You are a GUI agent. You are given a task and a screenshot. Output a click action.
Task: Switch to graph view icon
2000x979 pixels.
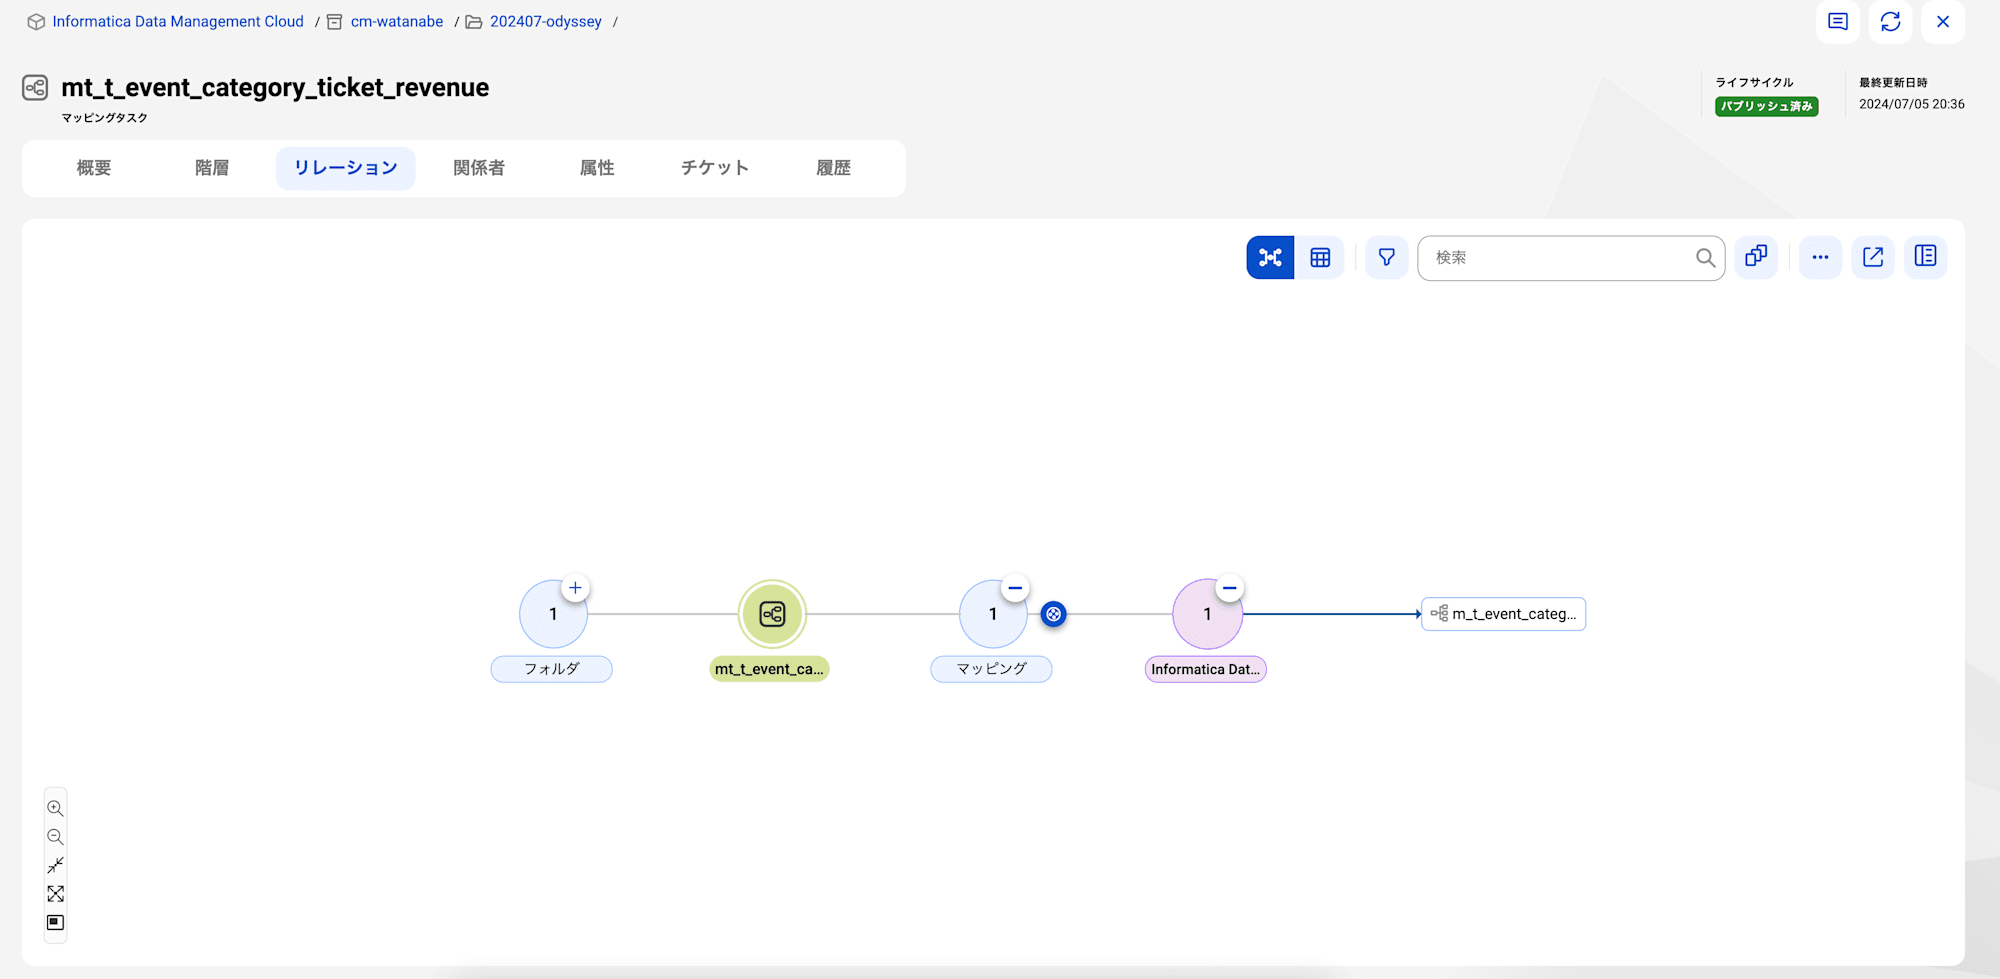point(1270,258)
